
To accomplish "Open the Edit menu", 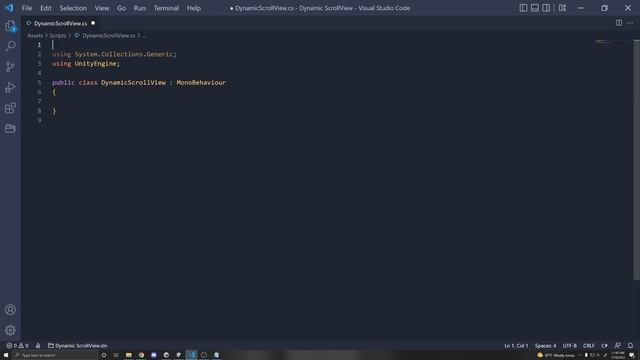I will pyautogui.click(x=46, y=8).
